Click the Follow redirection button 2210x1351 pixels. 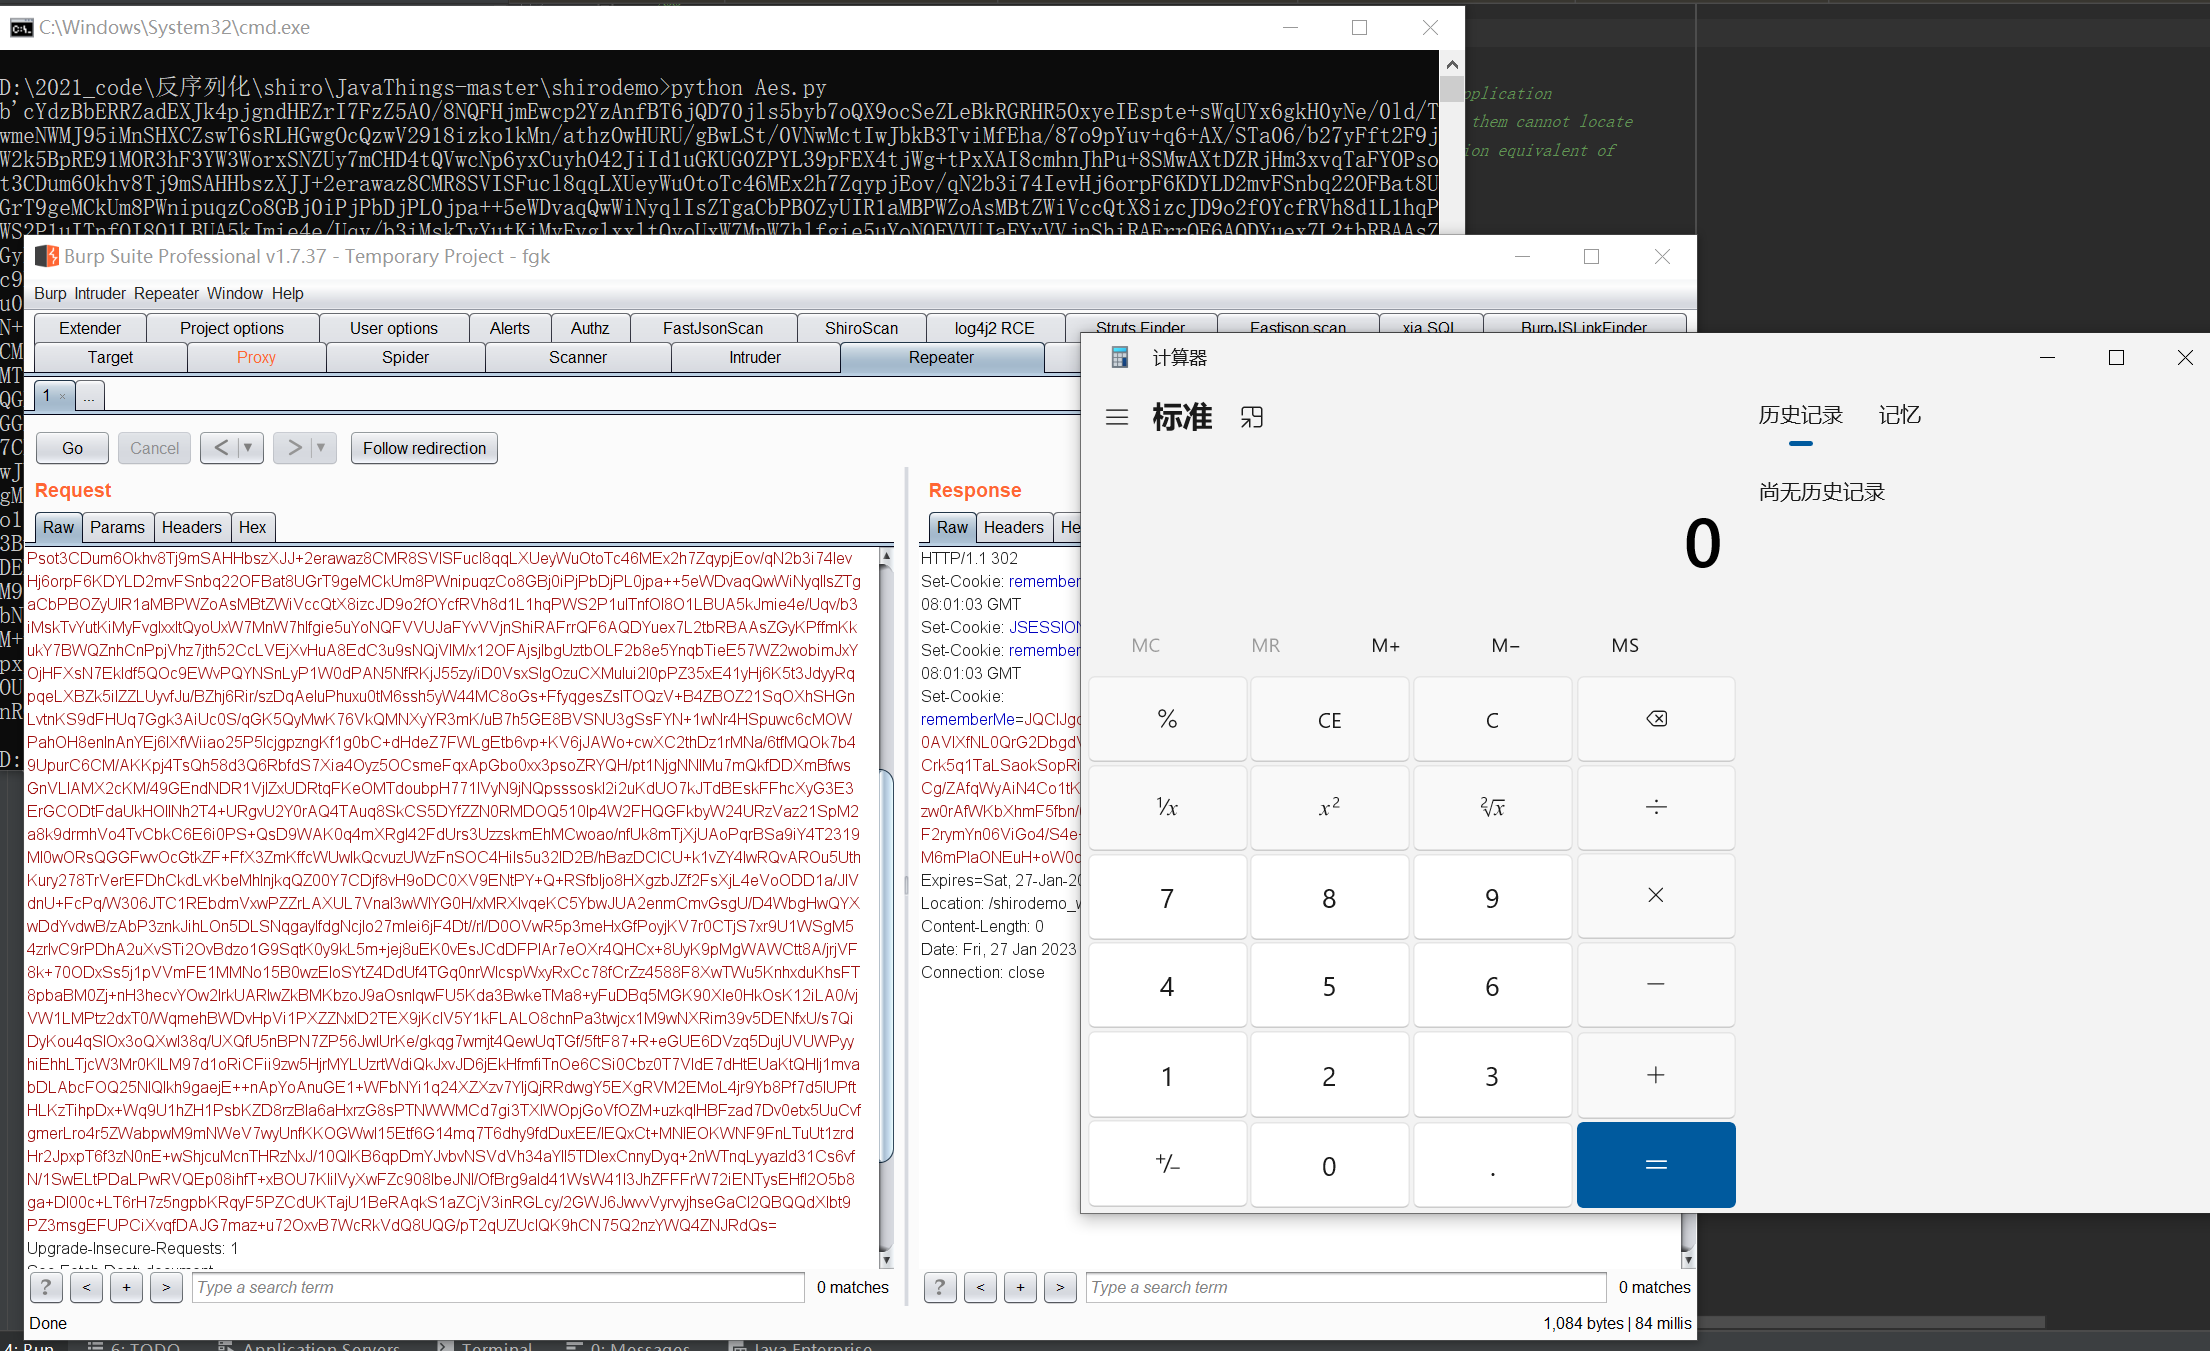point(424,448)
